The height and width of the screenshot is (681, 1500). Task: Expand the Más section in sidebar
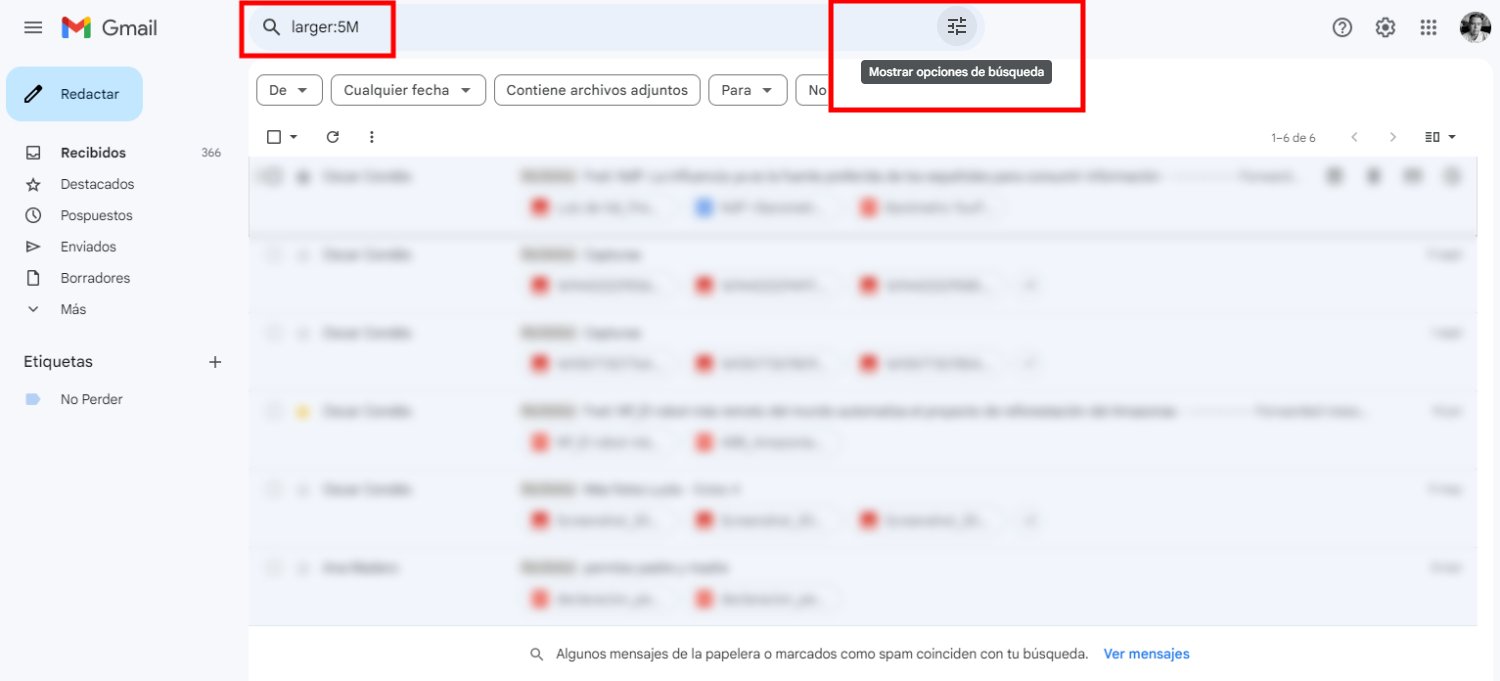(x=73, y=309)
